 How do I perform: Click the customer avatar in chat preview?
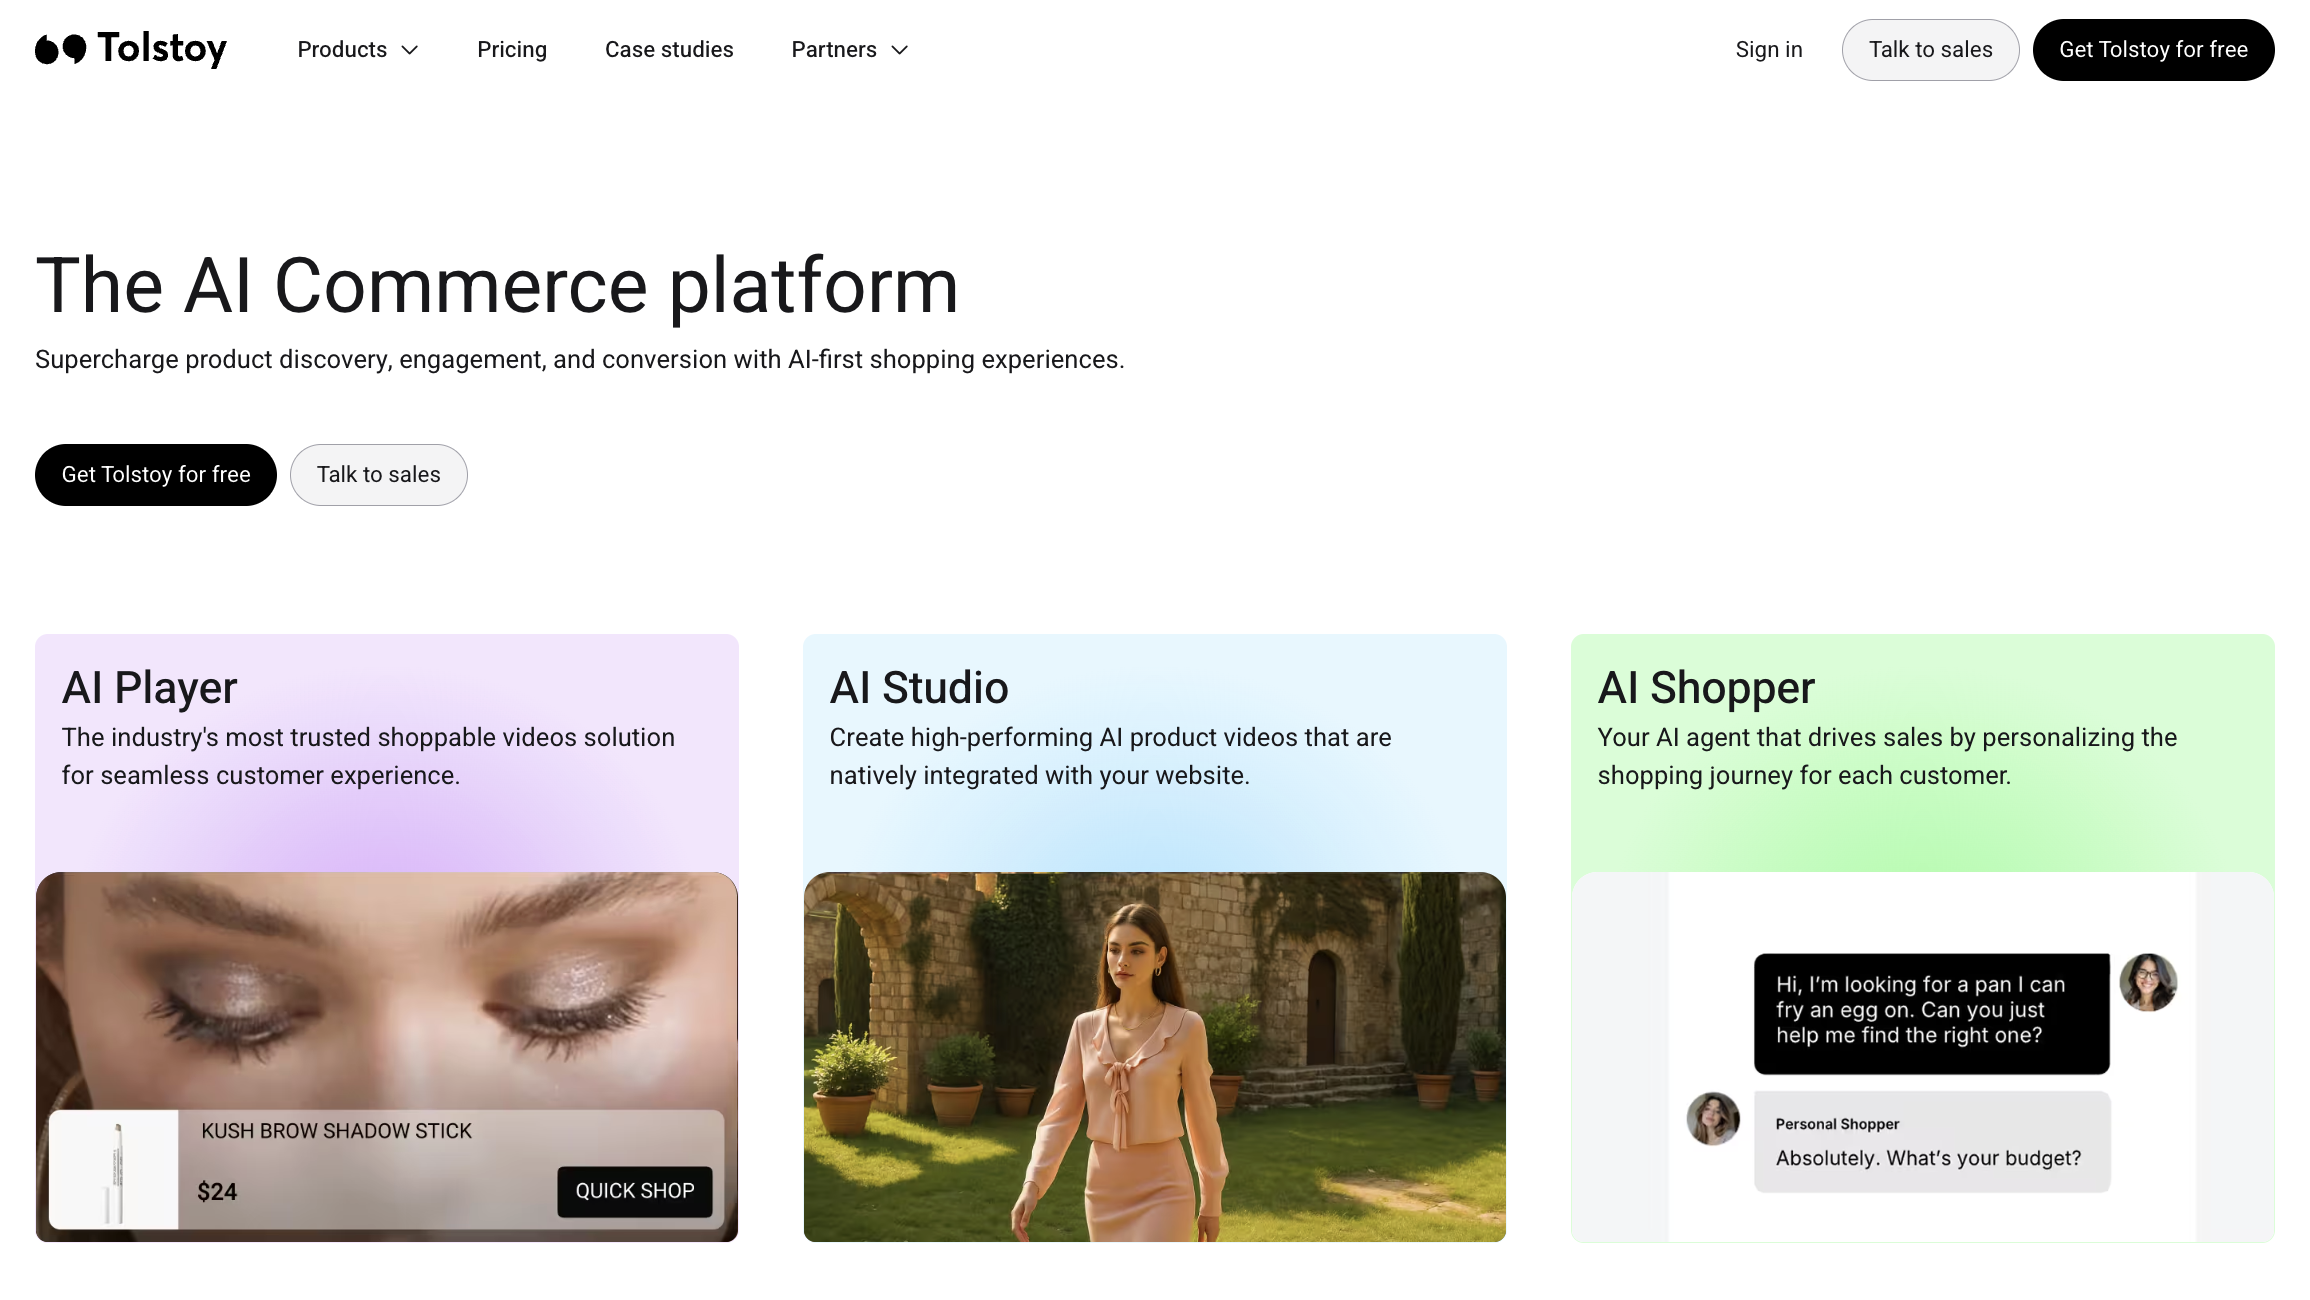2147,982
